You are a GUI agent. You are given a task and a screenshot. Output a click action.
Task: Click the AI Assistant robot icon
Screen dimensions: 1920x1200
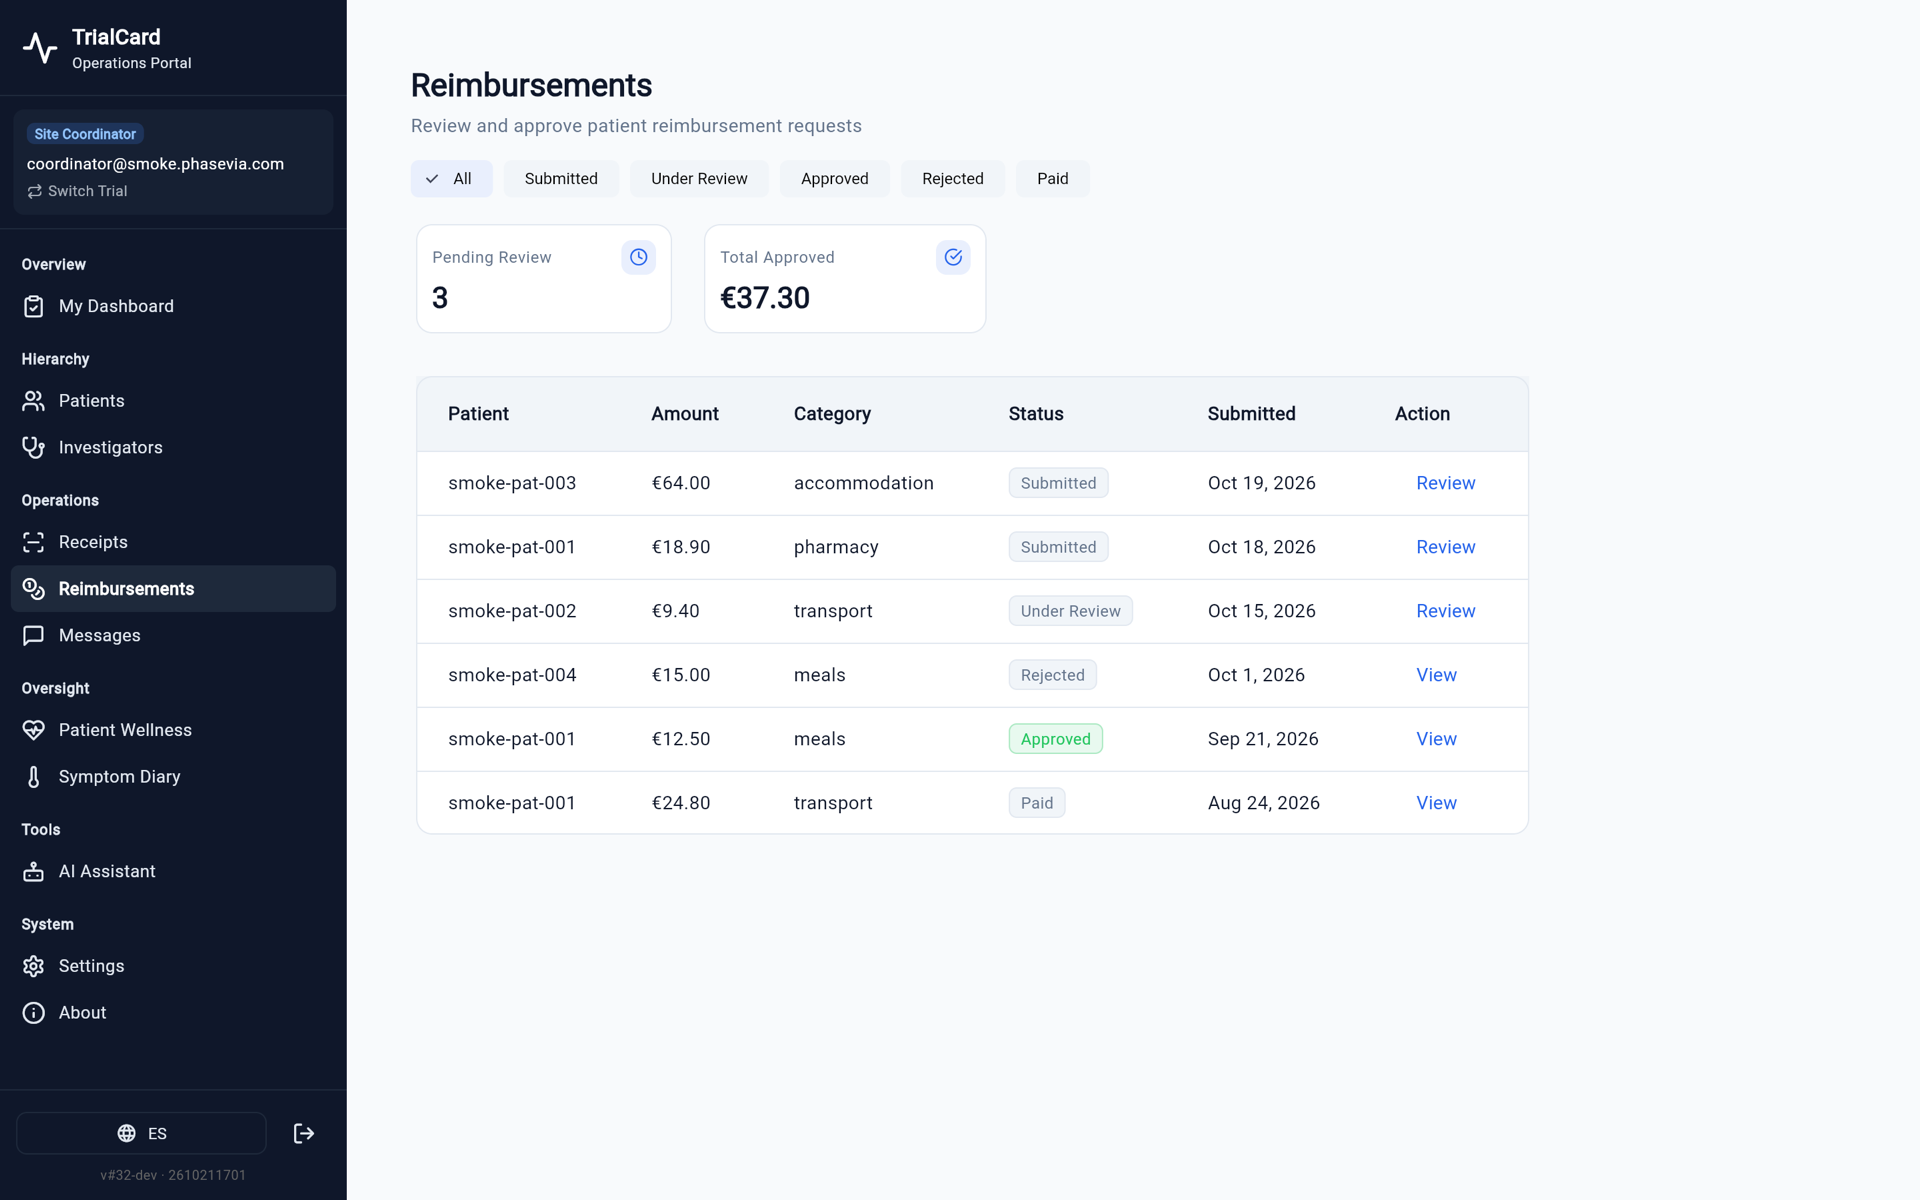[x=33, y=872]
